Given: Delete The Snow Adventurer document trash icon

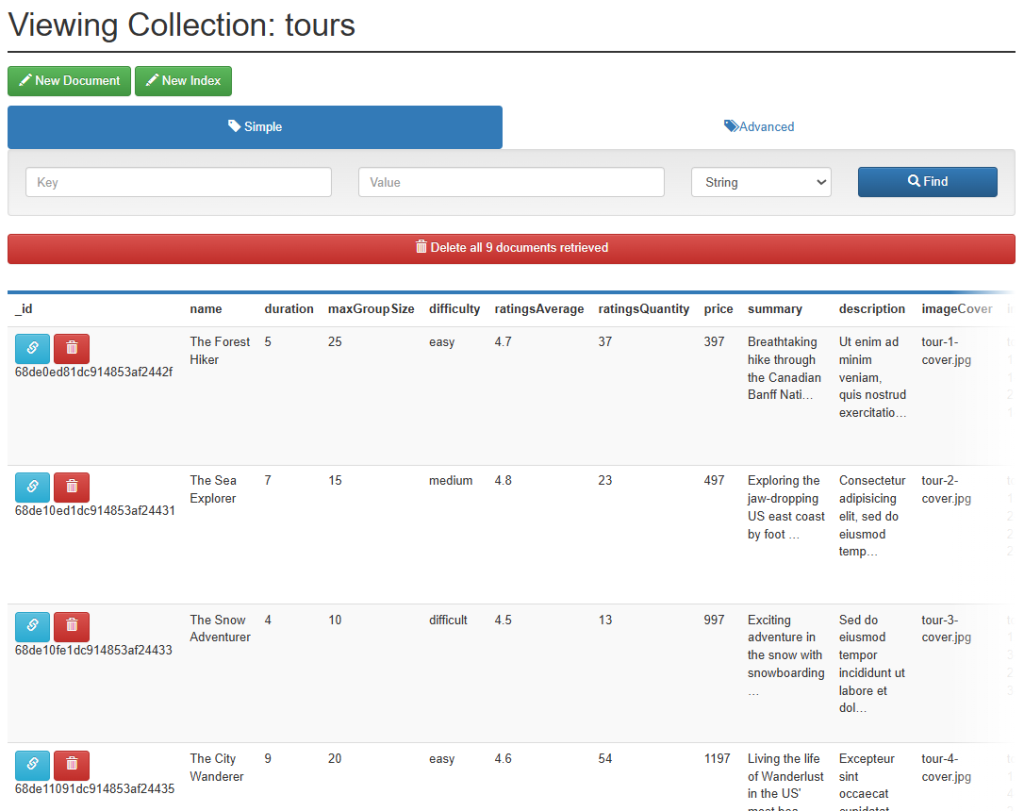Looking at the screenshot, I should tap(71, 626).
